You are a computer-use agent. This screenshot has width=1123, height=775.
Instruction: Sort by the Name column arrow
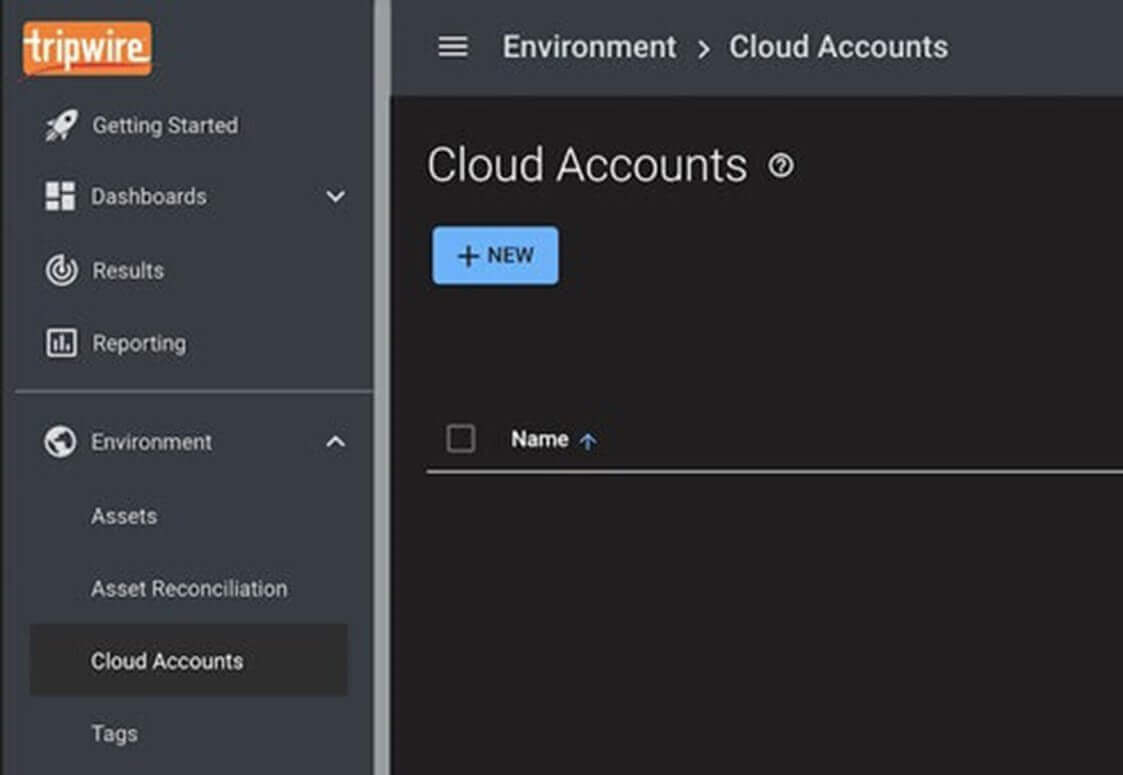coord(588,441)
